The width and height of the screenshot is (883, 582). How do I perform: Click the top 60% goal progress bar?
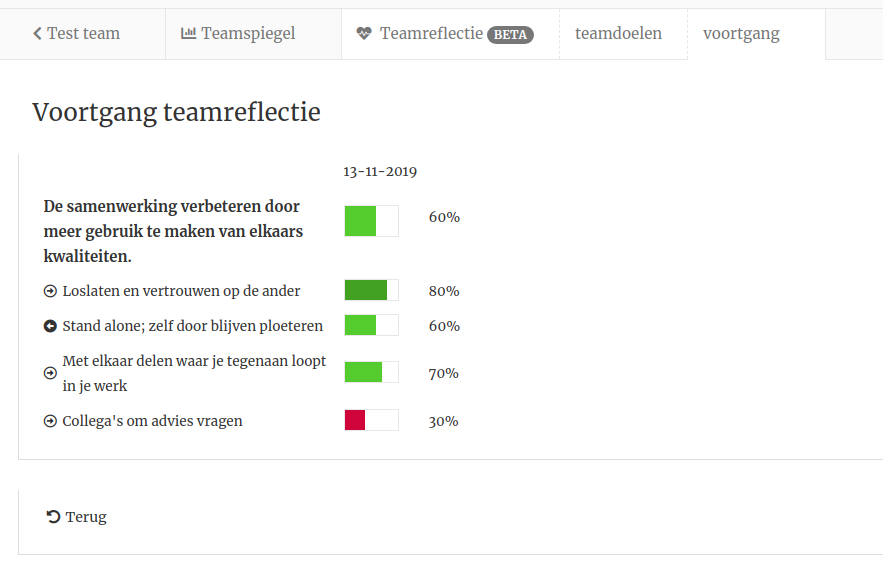click(372, 221)
